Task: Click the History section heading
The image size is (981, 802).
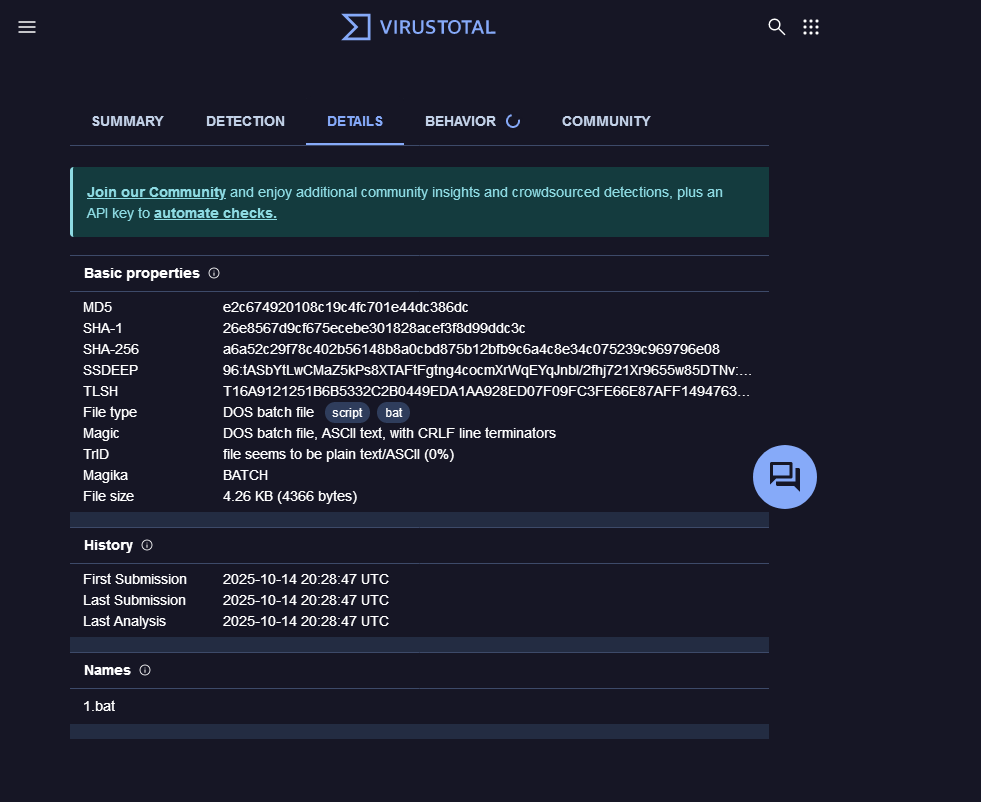Action: point(108,546)
